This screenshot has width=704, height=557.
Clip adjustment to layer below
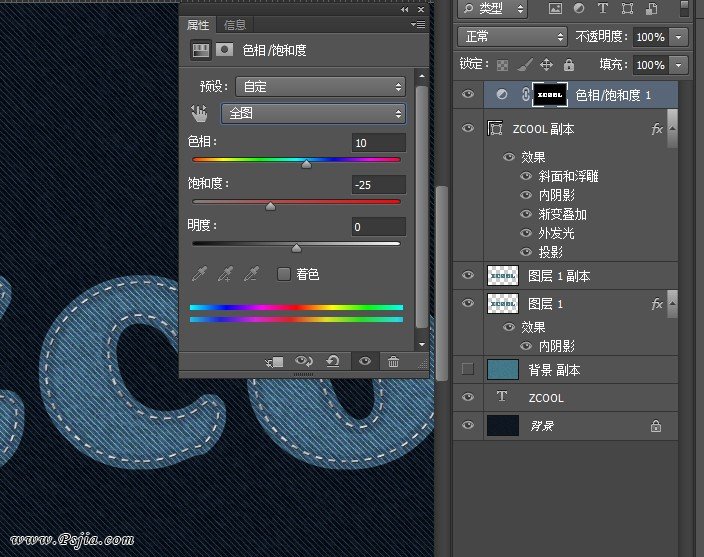(x=274, y=361)
